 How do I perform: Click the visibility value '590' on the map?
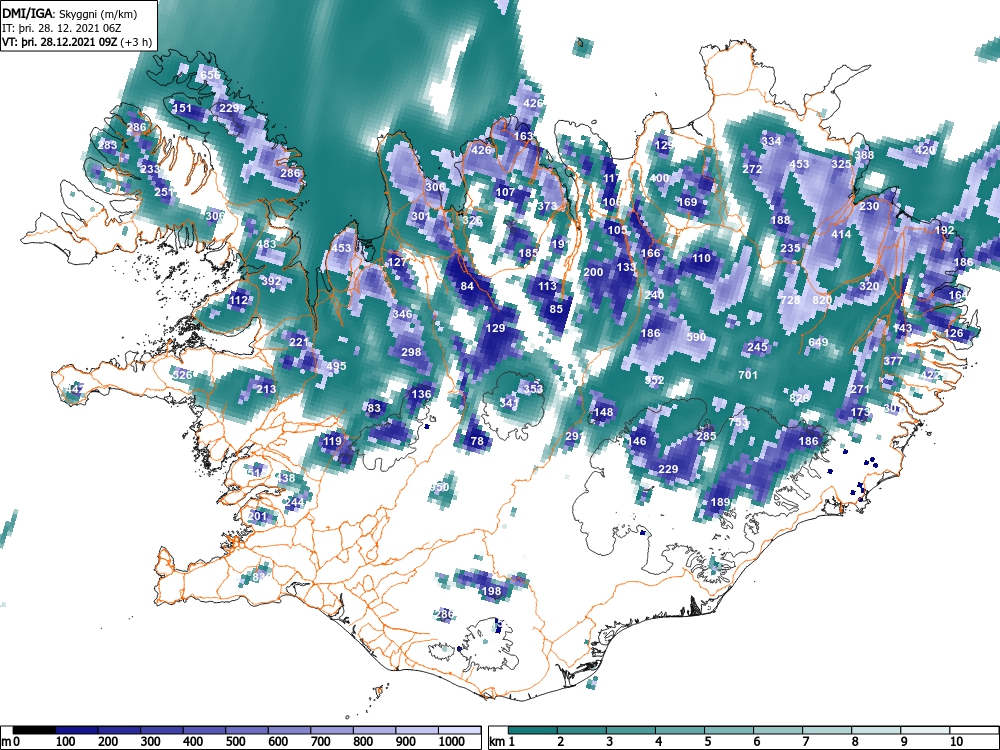pyautogui.click(x=696, y=337)
